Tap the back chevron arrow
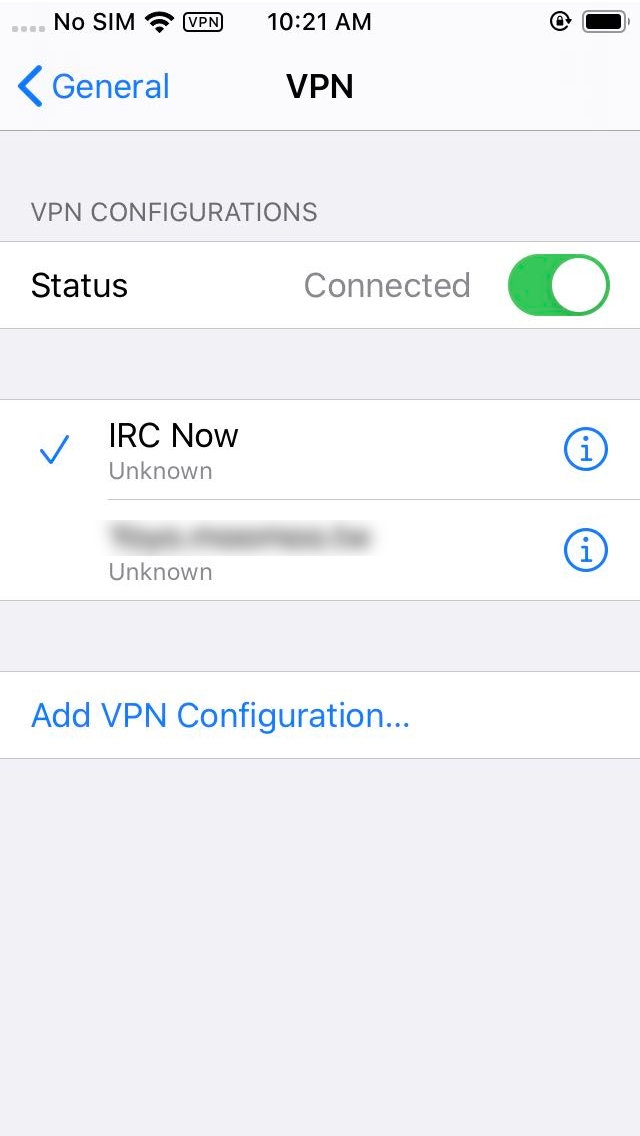Viewport: 640px width, 1136px height. [30, 86]
